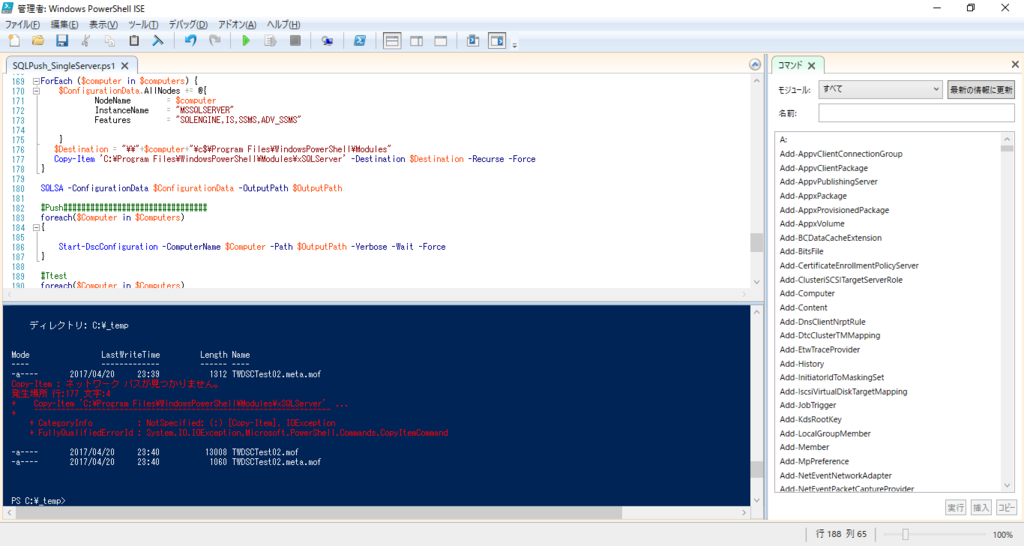Select Add-Computer in command list
Screen dimensions: 1024x546
[x=807, y=293]
